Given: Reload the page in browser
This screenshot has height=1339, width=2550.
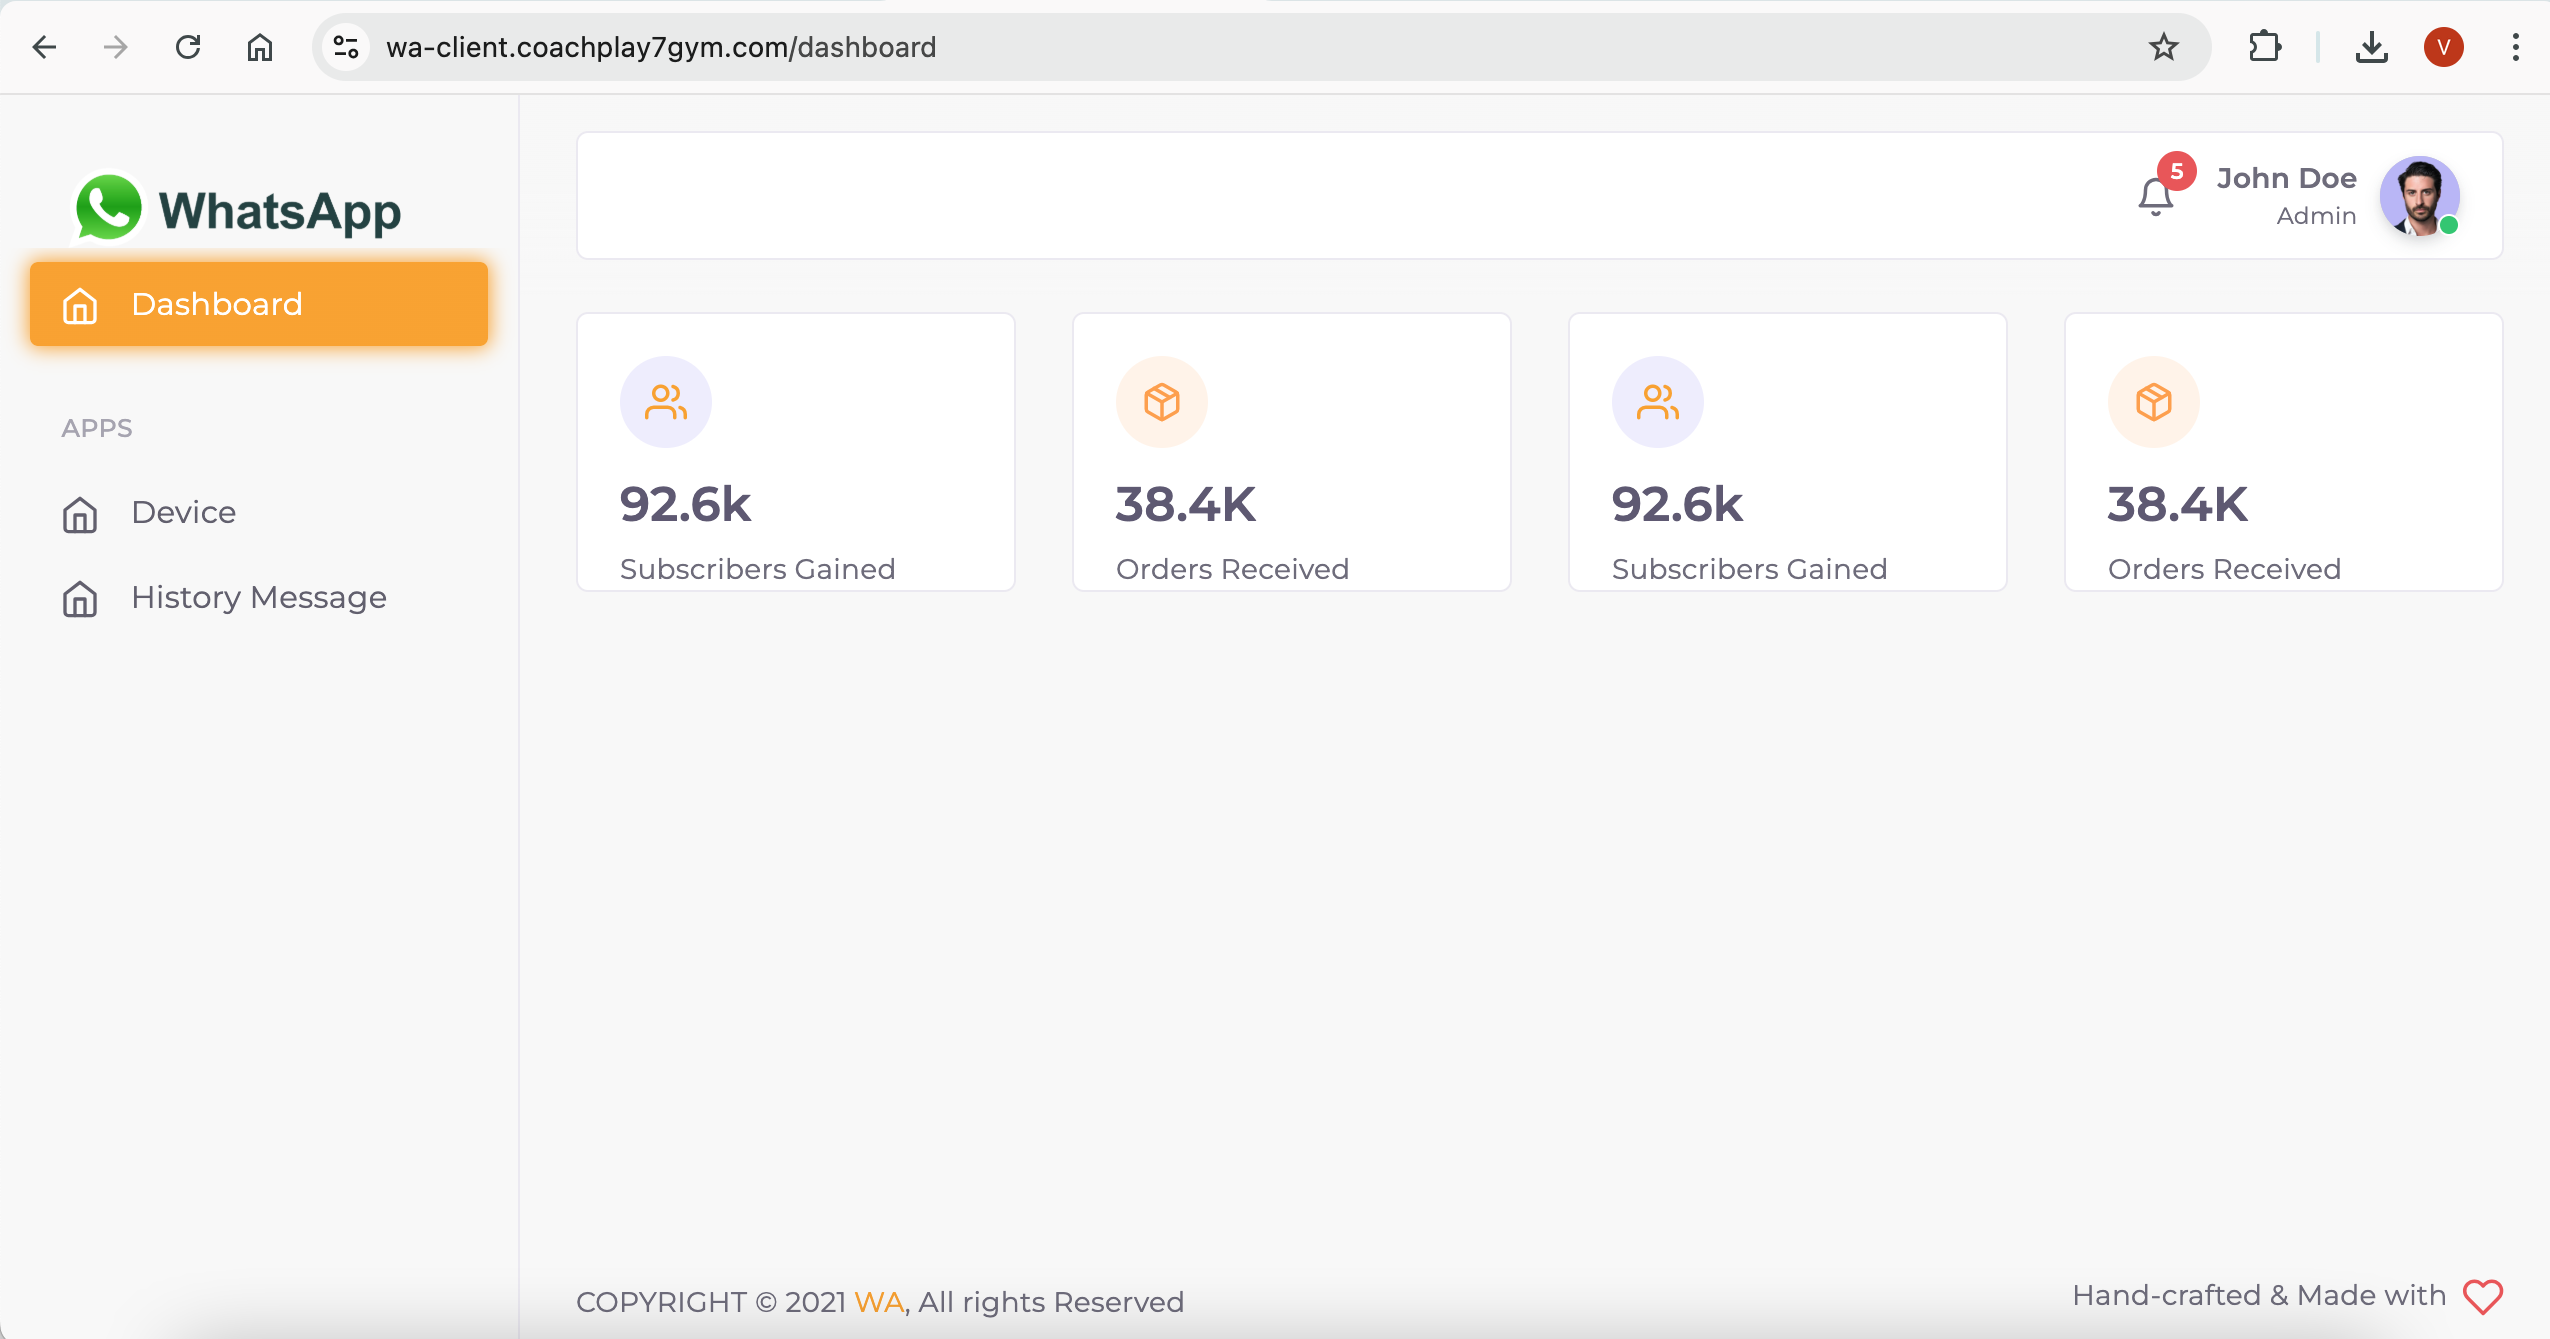Looking at the screenshot, I should pyautogui.click(x=188, y=47).
